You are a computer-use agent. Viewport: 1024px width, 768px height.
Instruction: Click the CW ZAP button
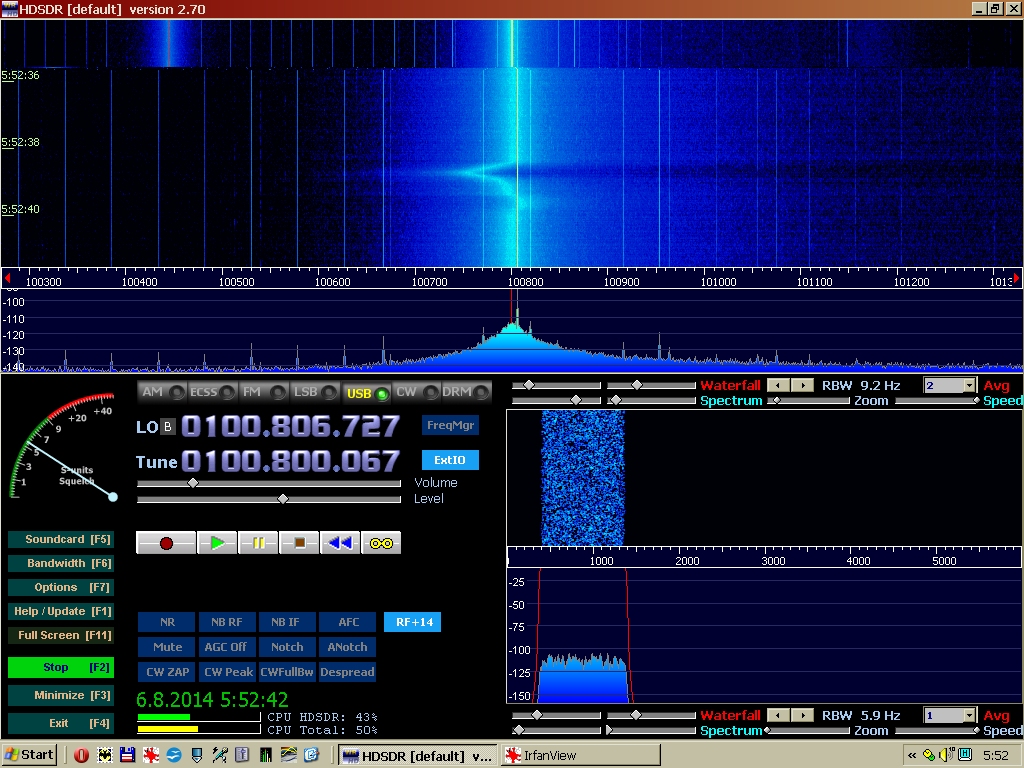[x=167, y=672]
